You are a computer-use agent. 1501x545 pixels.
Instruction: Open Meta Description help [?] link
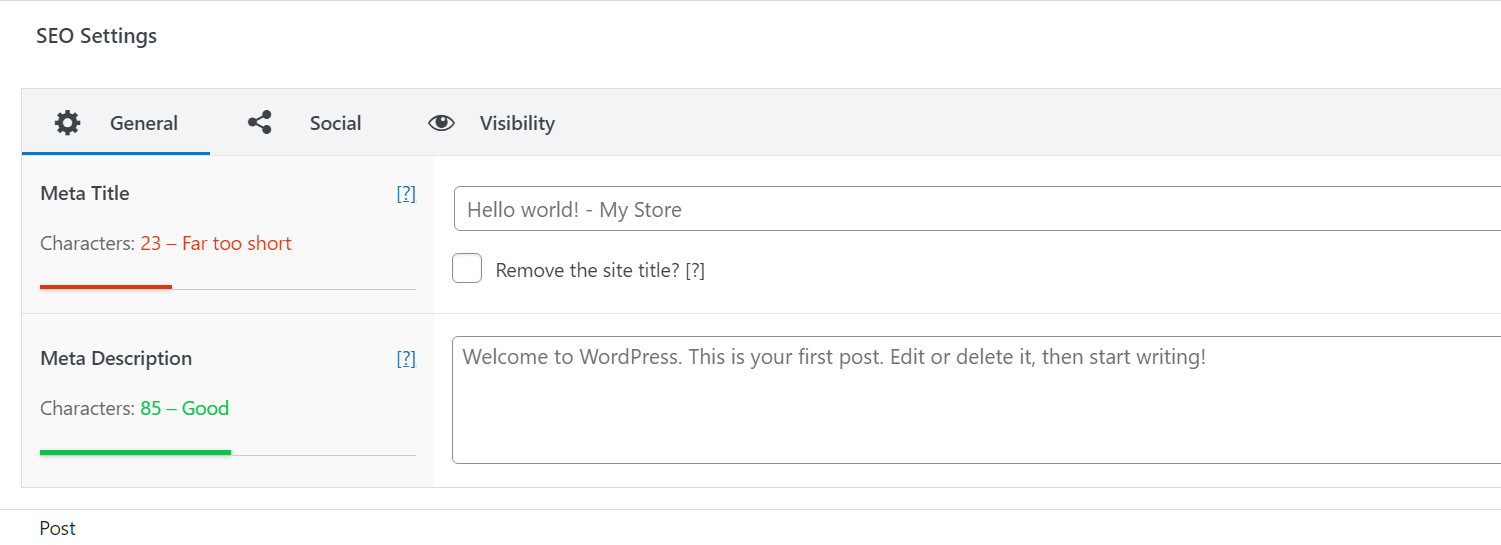coord(406,359)
